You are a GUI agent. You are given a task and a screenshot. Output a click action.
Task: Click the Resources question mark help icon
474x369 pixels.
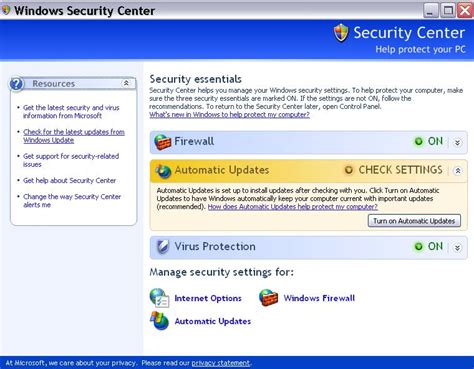(x=16, y=84)
